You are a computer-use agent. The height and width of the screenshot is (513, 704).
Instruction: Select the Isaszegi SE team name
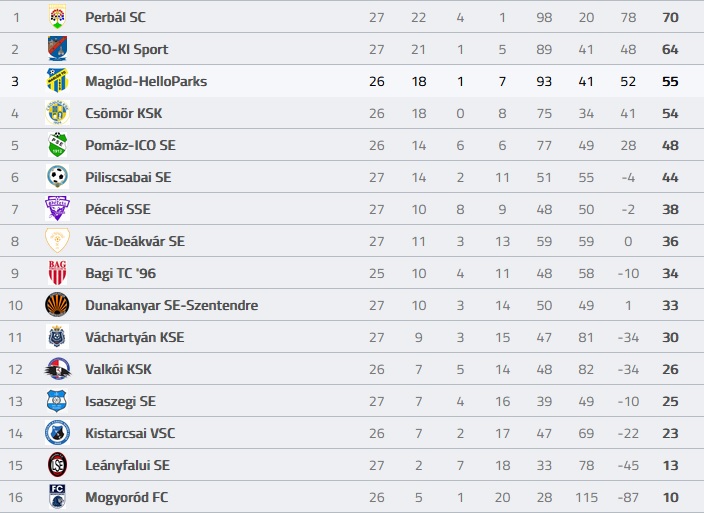(121, 402)
